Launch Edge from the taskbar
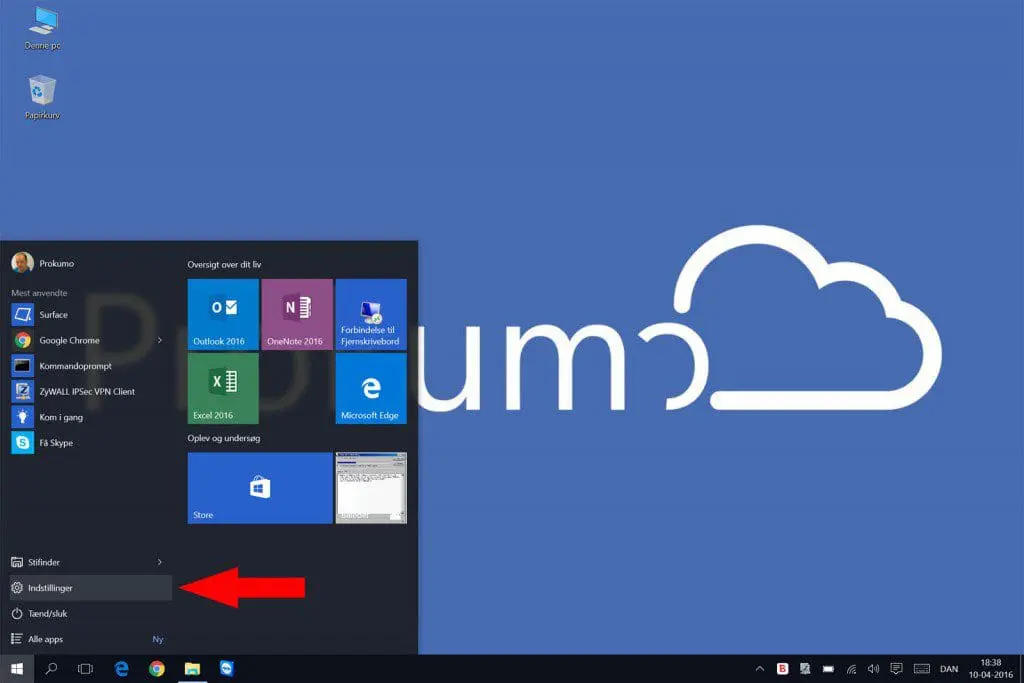The image size is (1024, 683). coord(121,669)
